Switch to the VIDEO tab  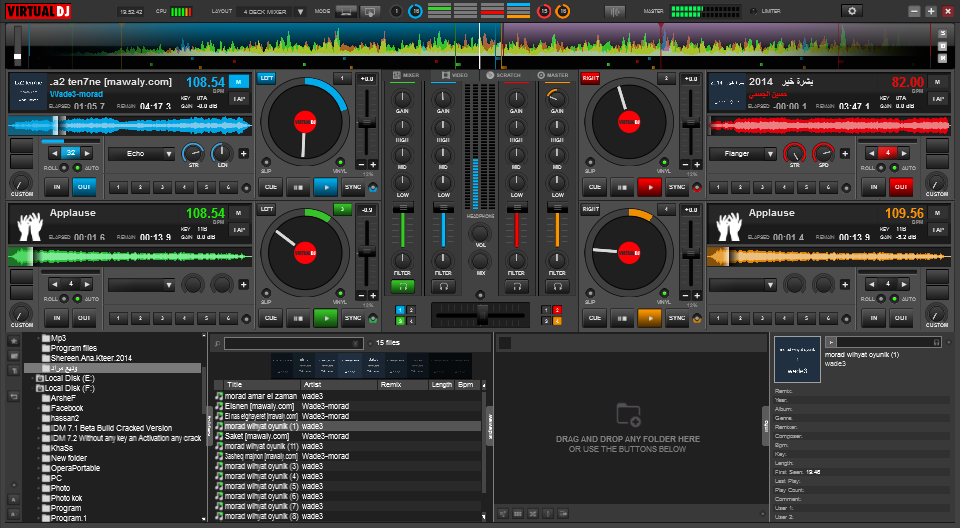pyautogui.click(x=455, y=75)
